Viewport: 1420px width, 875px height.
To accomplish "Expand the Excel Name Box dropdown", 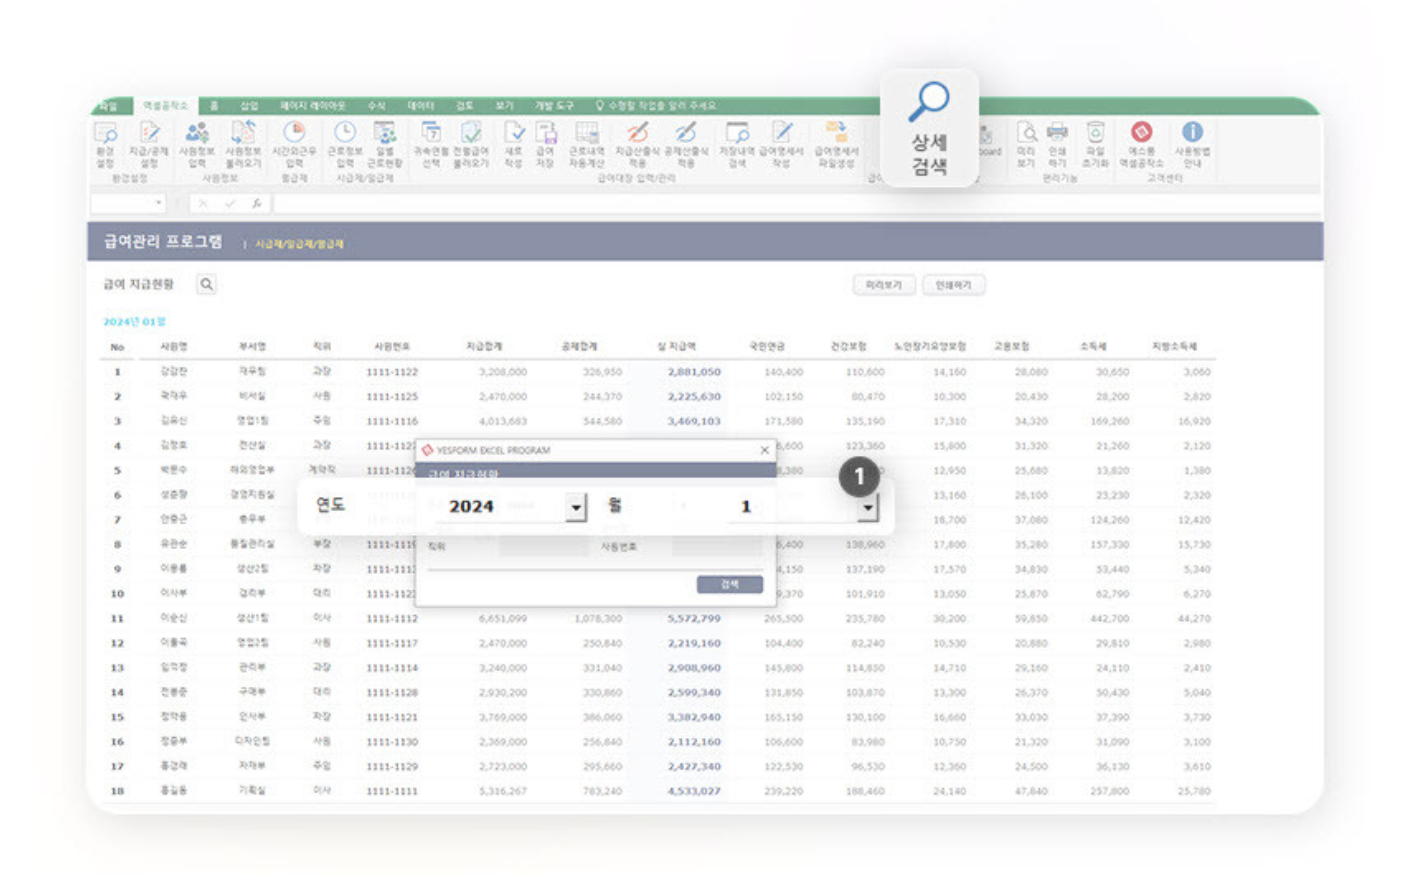I will point(158,203).
